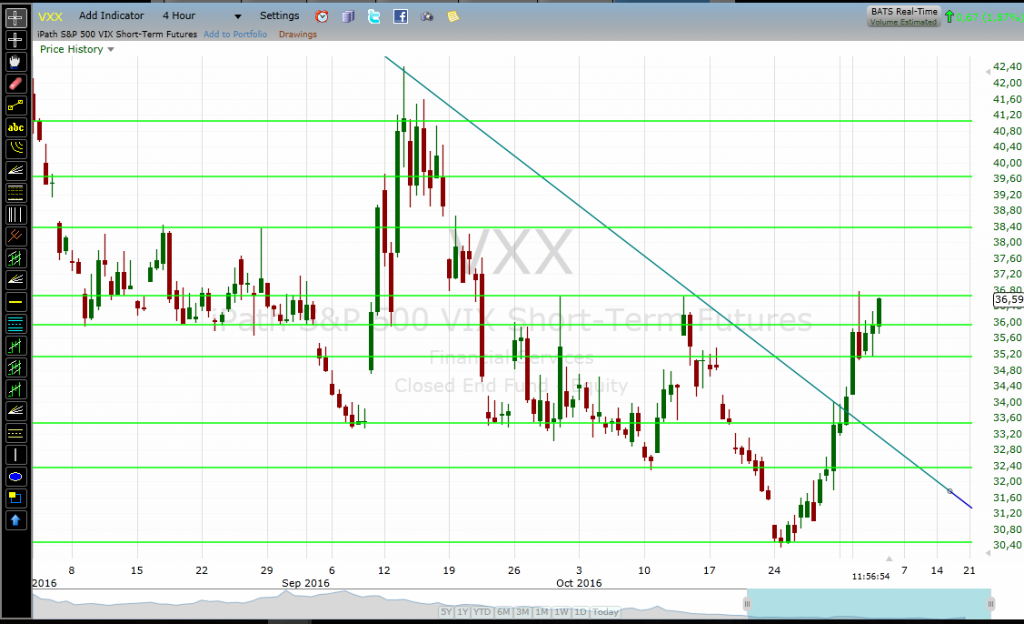Select the blue up arrow tool
Viewport: 1024px width, 624px height.
[x=16, y=521]
